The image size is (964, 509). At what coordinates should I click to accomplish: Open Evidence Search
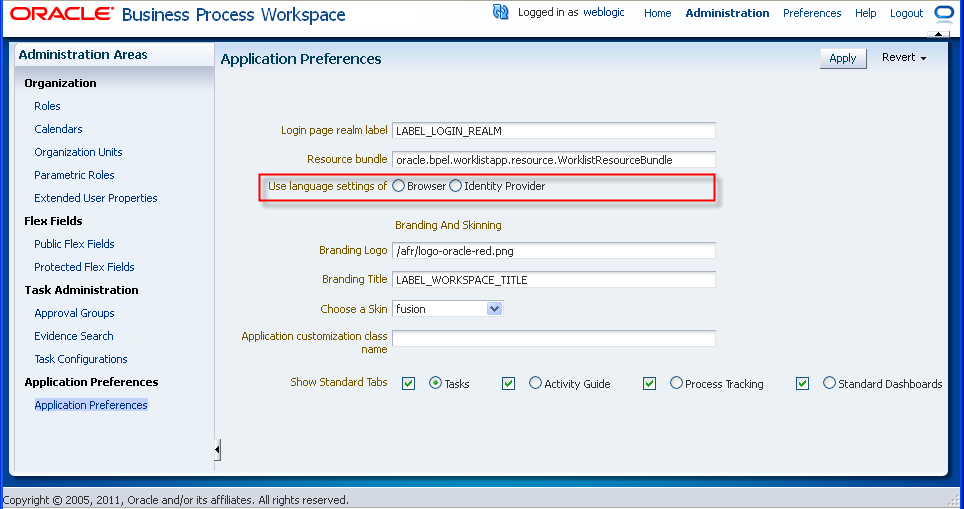74,336
